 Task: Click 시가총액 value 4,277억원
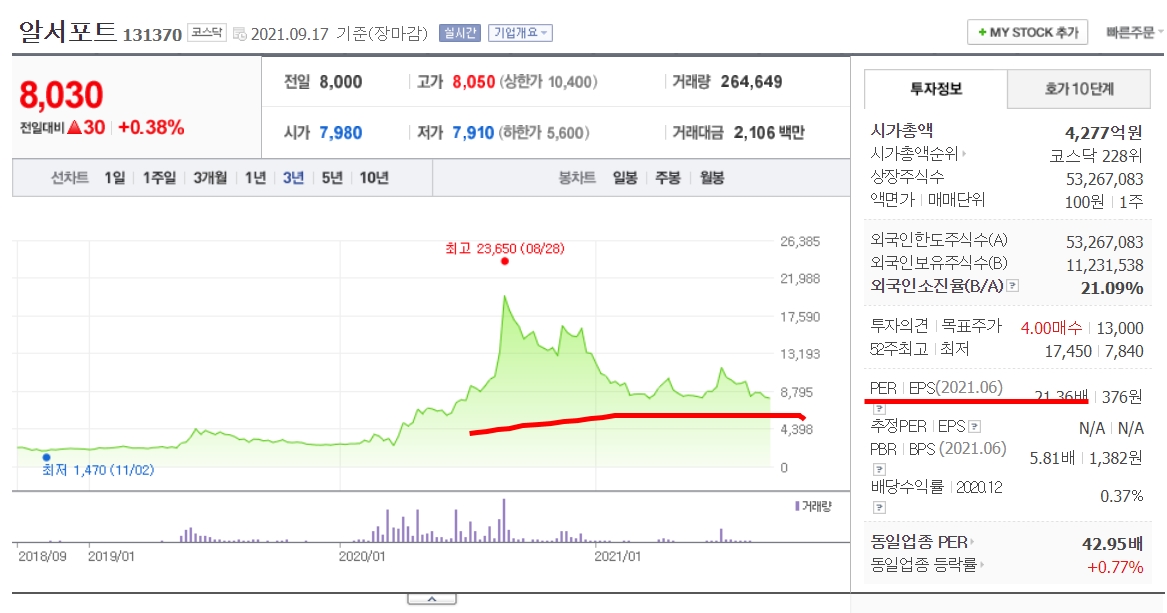1103,132
